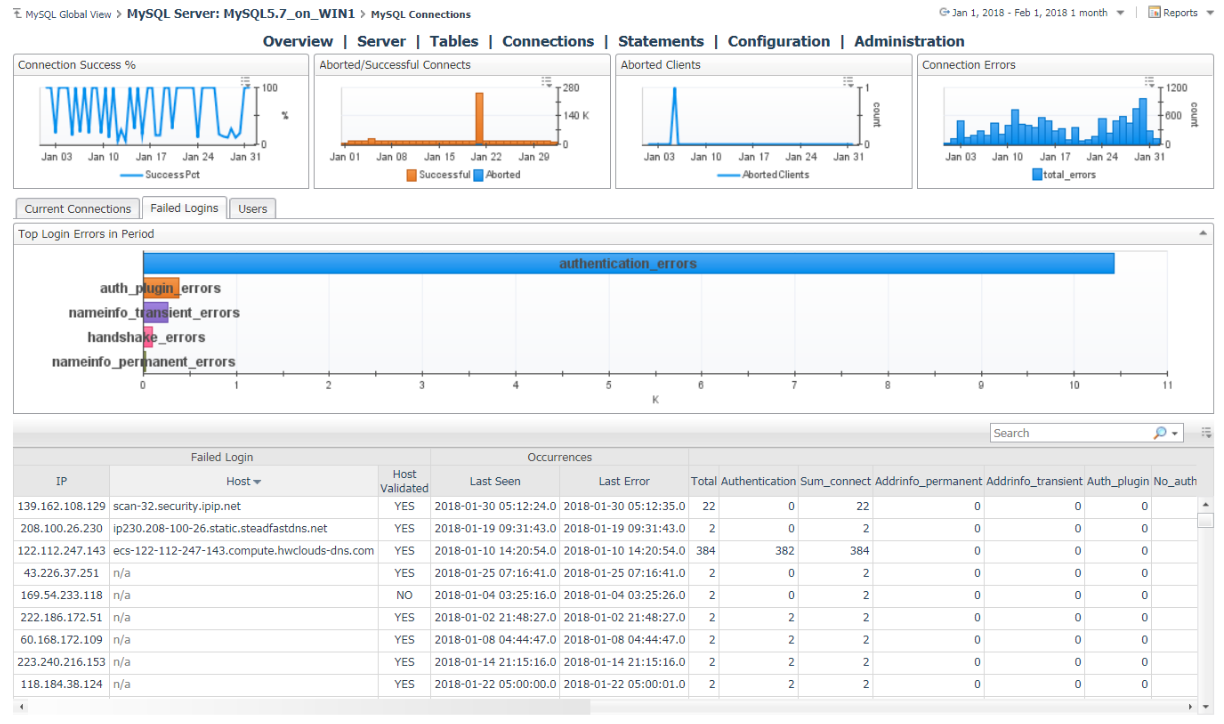Screen dimensions: 1224x724
Task: Click the authentication_errors bar in chart
Action: coord(628,263)
